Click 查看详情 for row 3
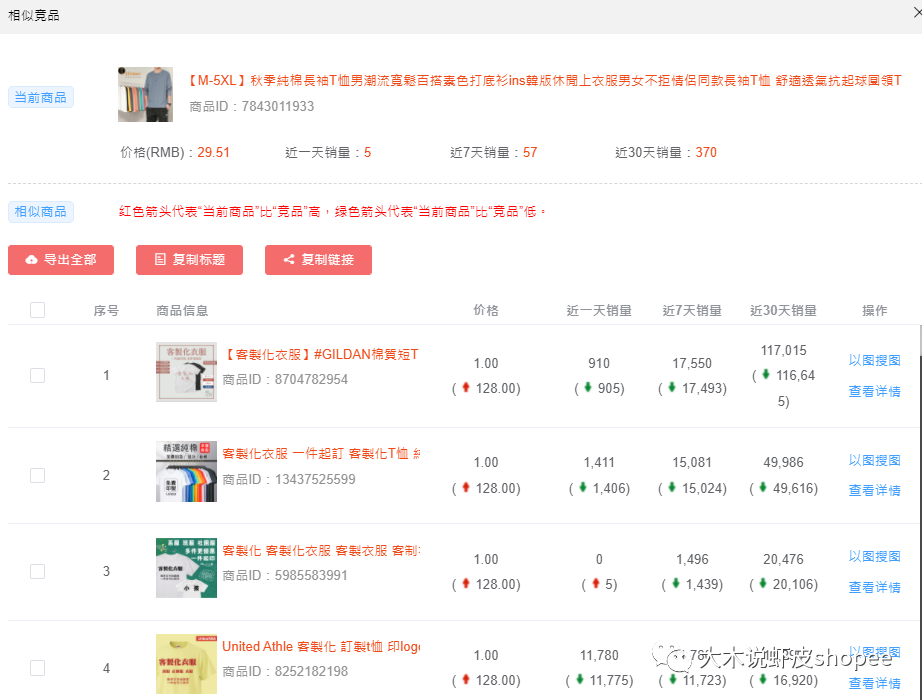Image resolution: width=922 pixels, height=700 pixels. coord(874,587)
